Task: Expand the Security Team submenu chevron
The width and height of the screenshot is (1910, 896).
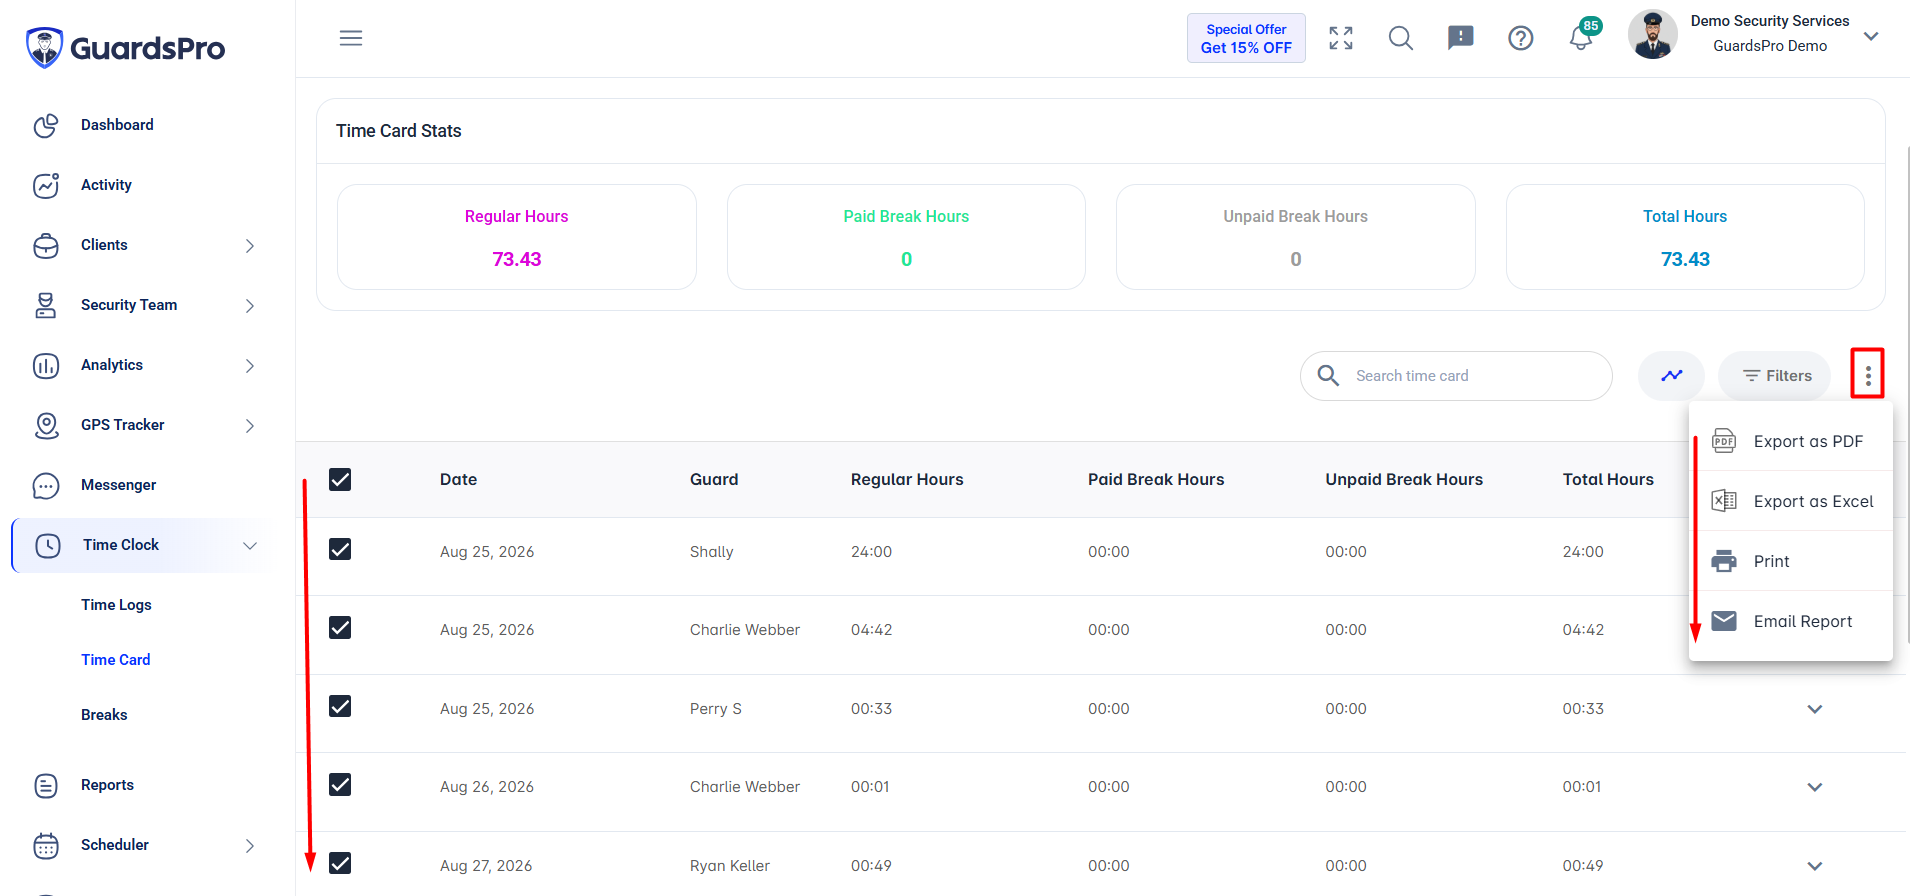Action: coord(250,306)
